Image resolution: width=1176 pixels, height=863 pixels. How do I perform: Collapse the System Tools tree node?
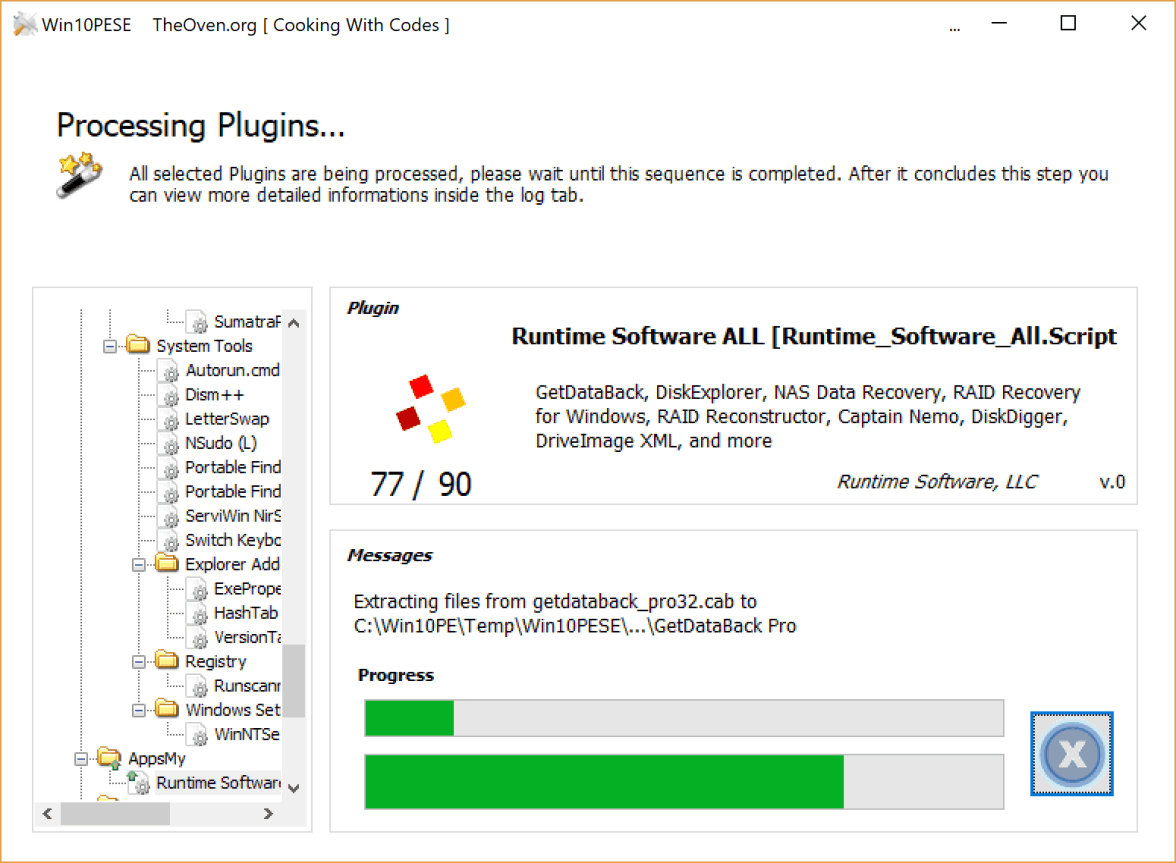[110, 346]
